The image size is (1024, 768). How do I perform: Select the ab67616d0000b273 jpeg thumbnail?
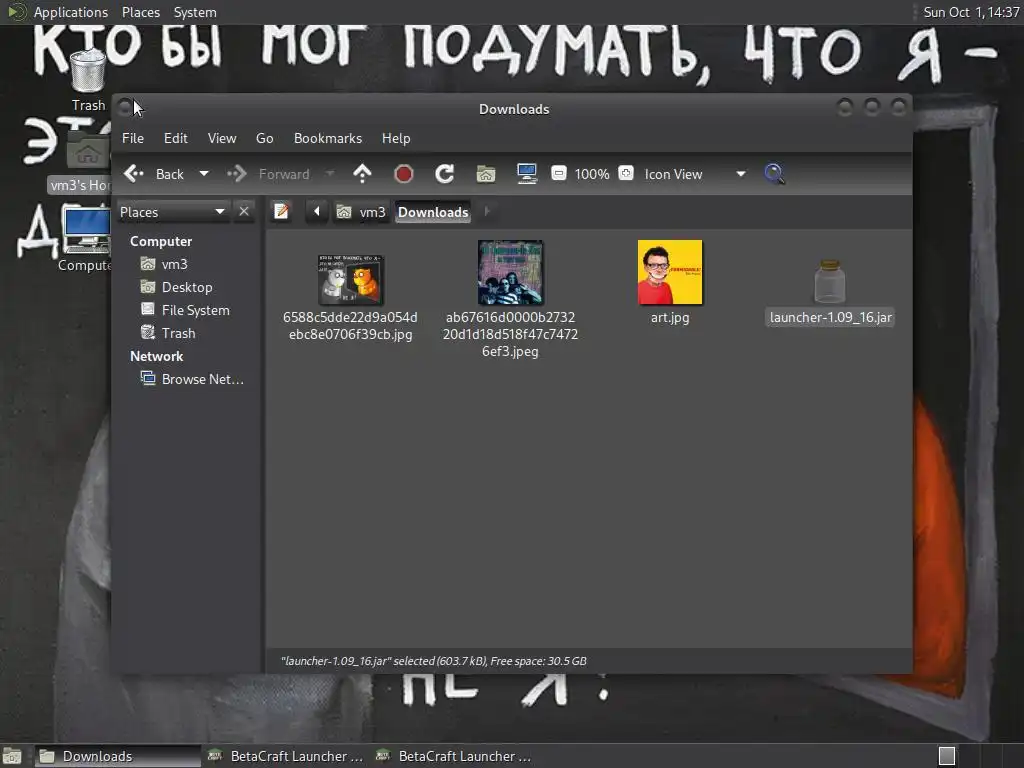point(510,272)
